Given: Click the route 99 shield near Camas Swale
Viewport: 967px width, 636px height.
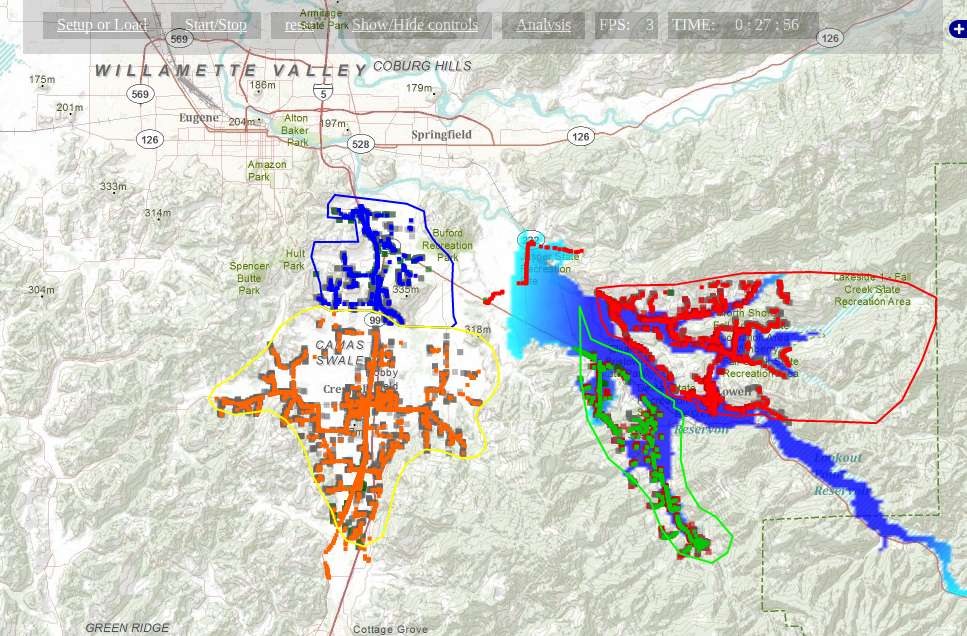Looking at the screenshot, I should 374,320.
